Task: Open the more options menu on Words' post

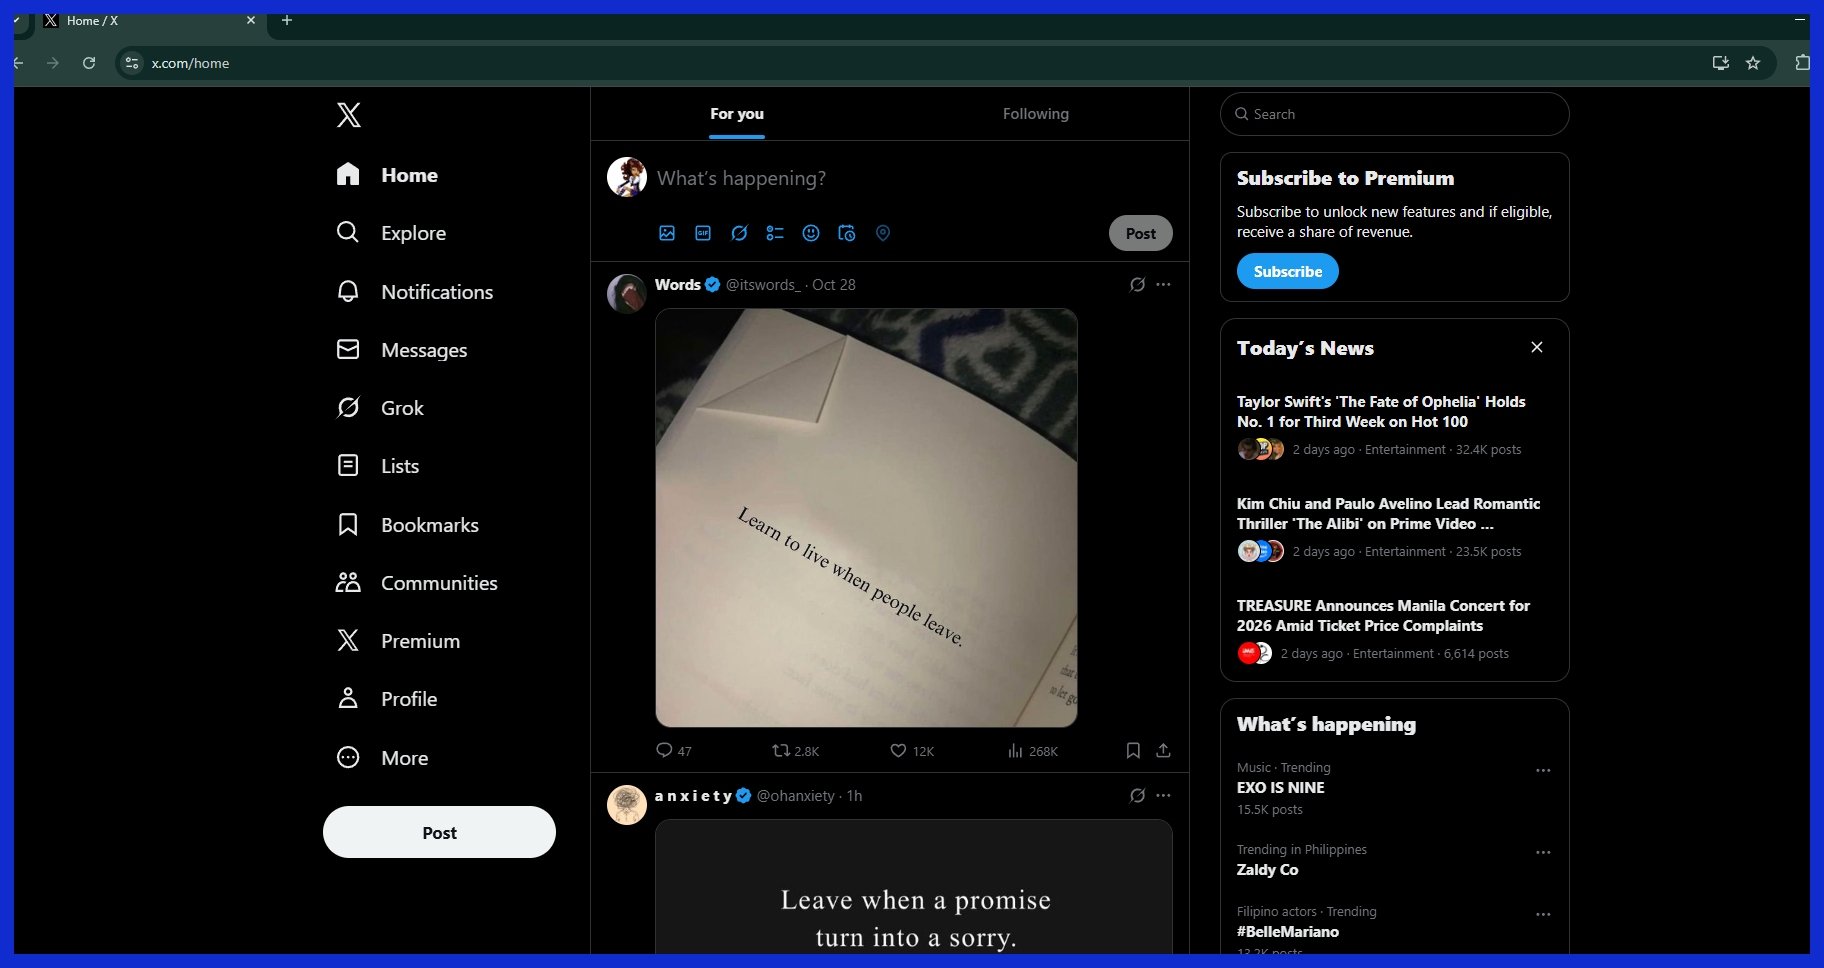Action: [x=1163, y=284]
